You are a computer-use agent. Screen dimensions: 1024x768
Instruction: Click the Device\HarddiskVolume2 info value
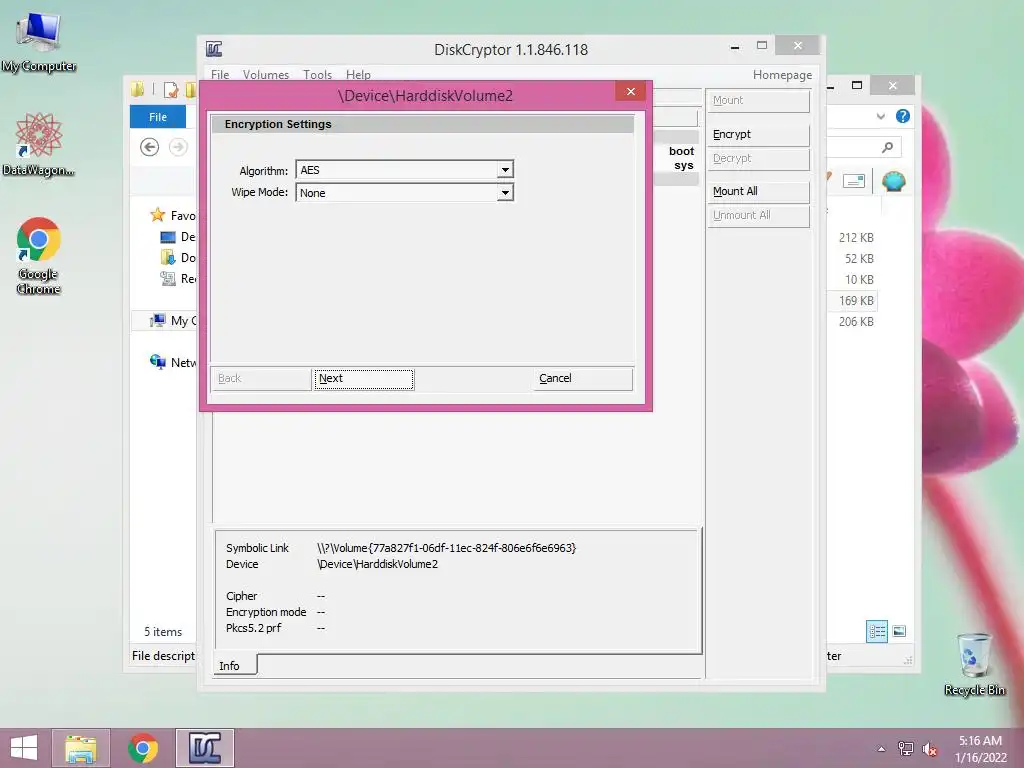tap(377, 564)
